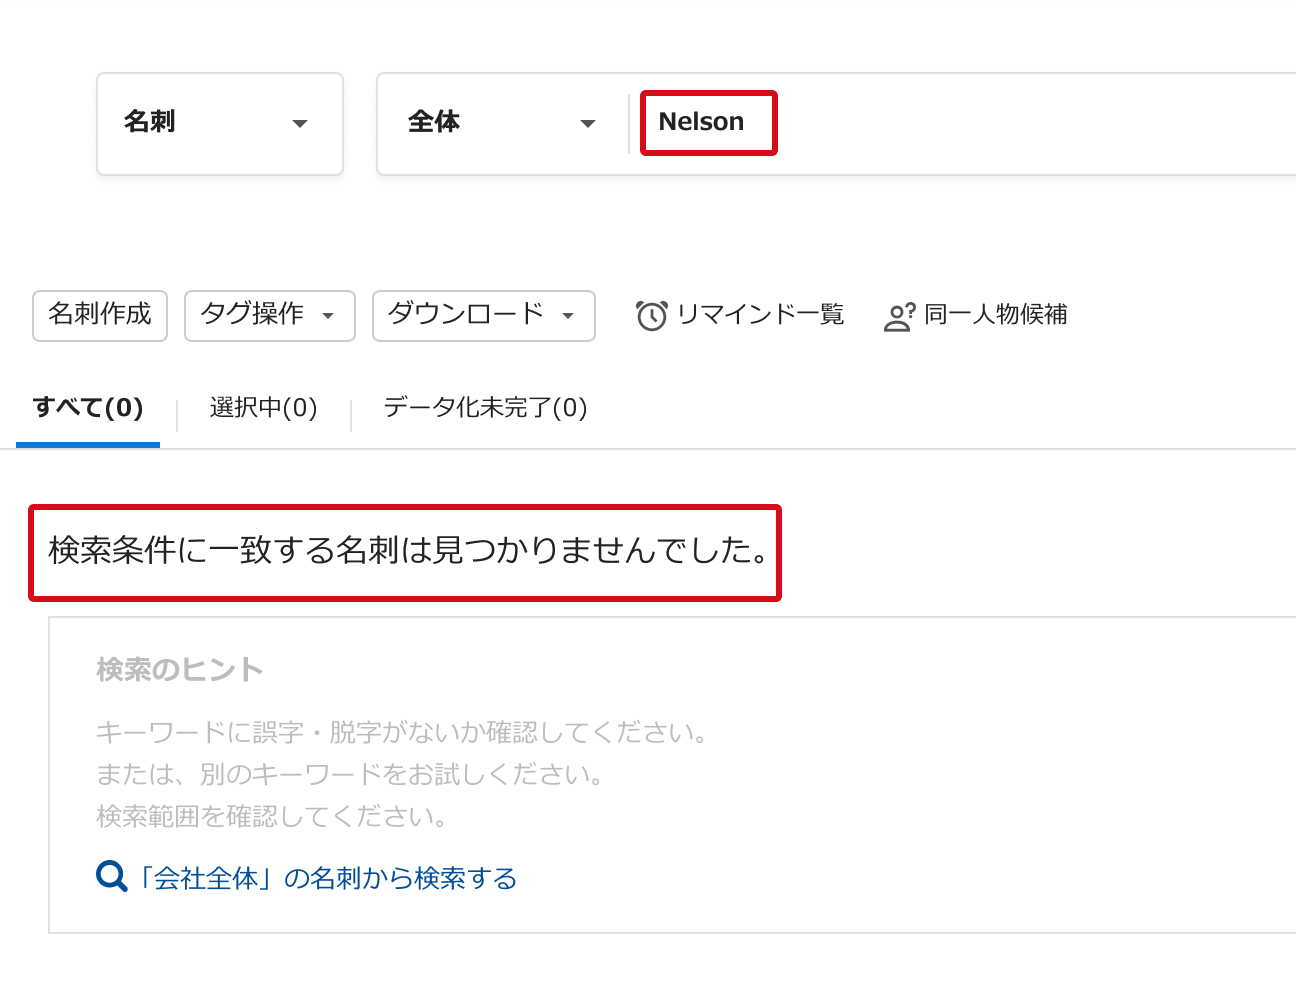The width and height of the screenshot is (1296, 984).
Task: Switch to the 選択中(0) tab
Action: point(263,408)
